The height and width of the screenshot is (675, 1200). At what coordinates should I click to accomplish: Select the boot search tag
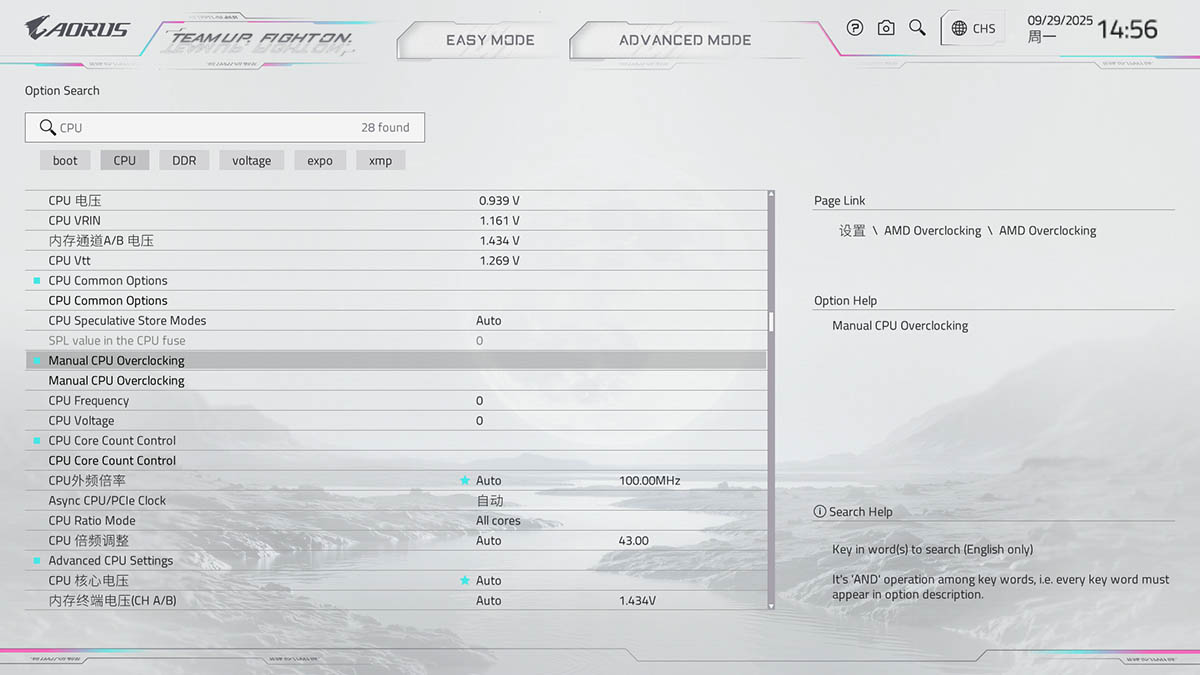65,160
